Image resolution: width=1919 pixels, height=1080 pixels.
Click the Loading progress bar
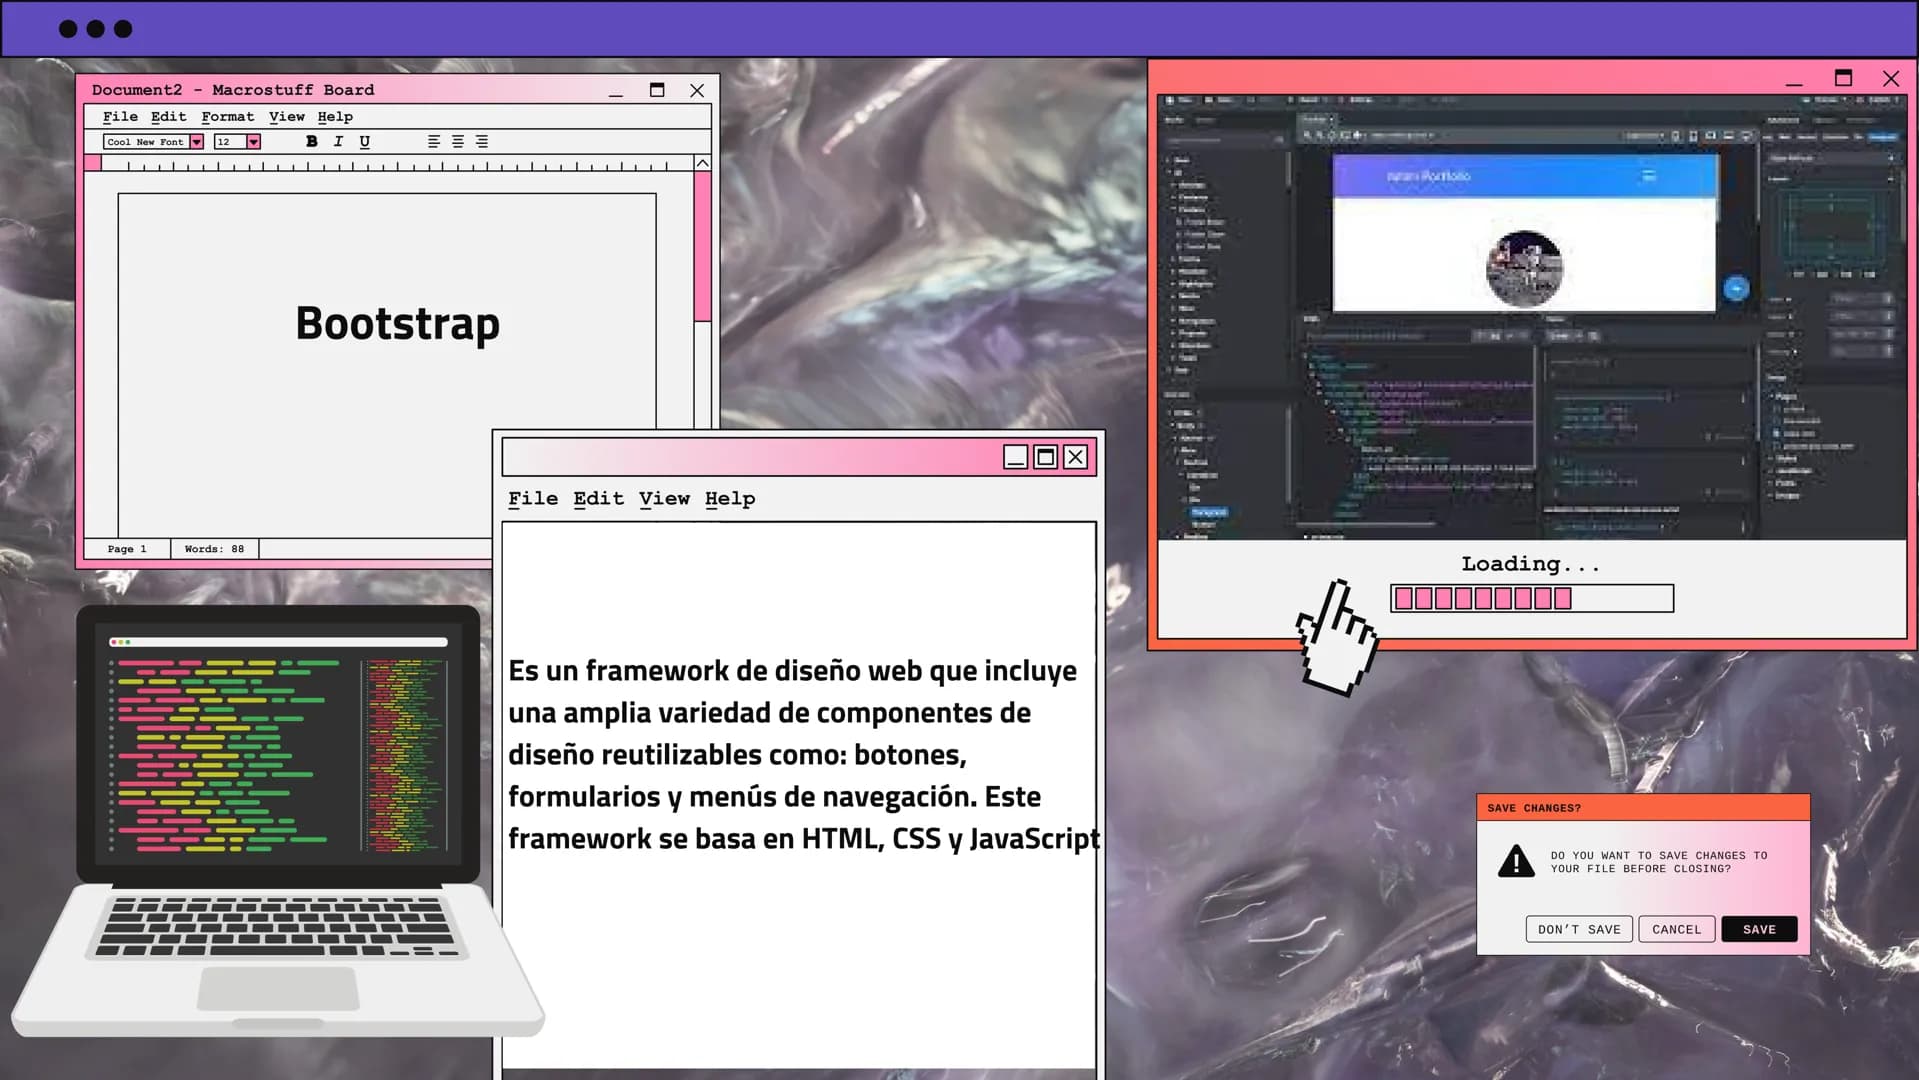pyautogui.click(x=1531, y=598)
